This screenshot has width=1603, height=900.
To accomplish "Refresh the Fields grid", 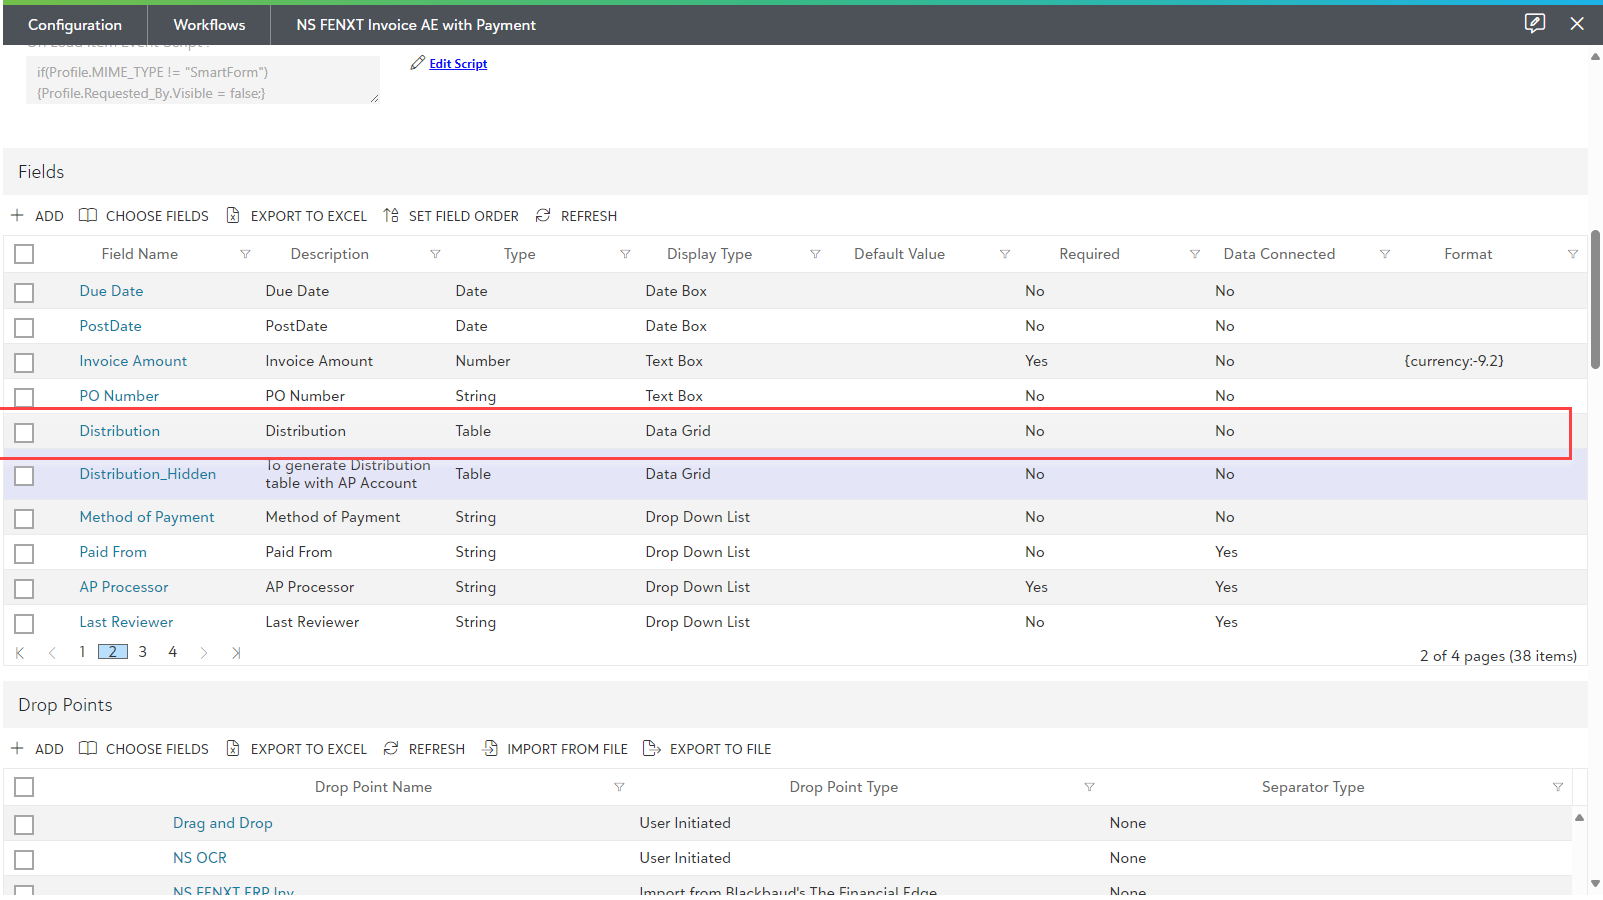I will 576,216.
